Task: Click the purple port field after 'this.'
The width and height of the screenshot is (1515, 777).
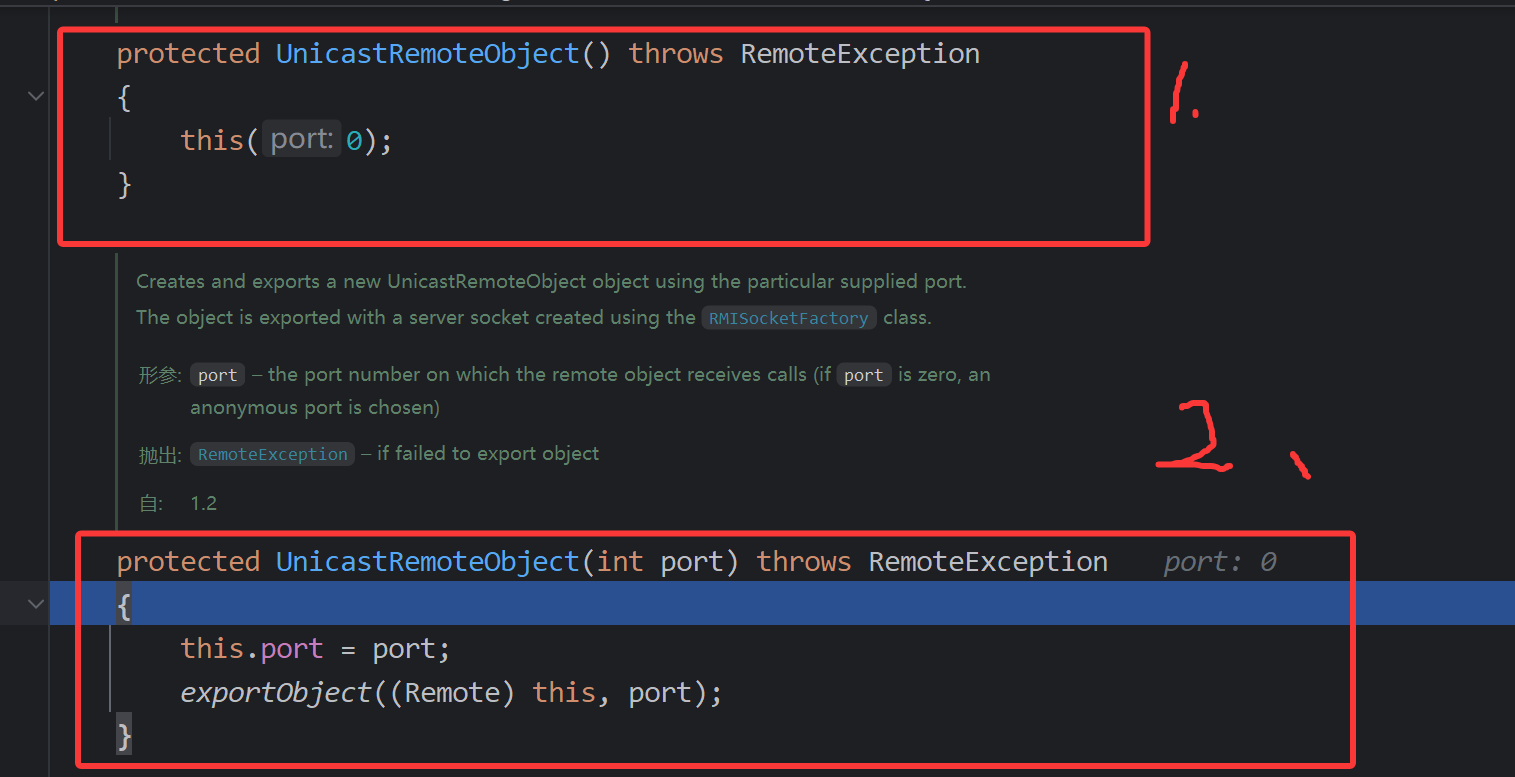Action: (292, 649)
